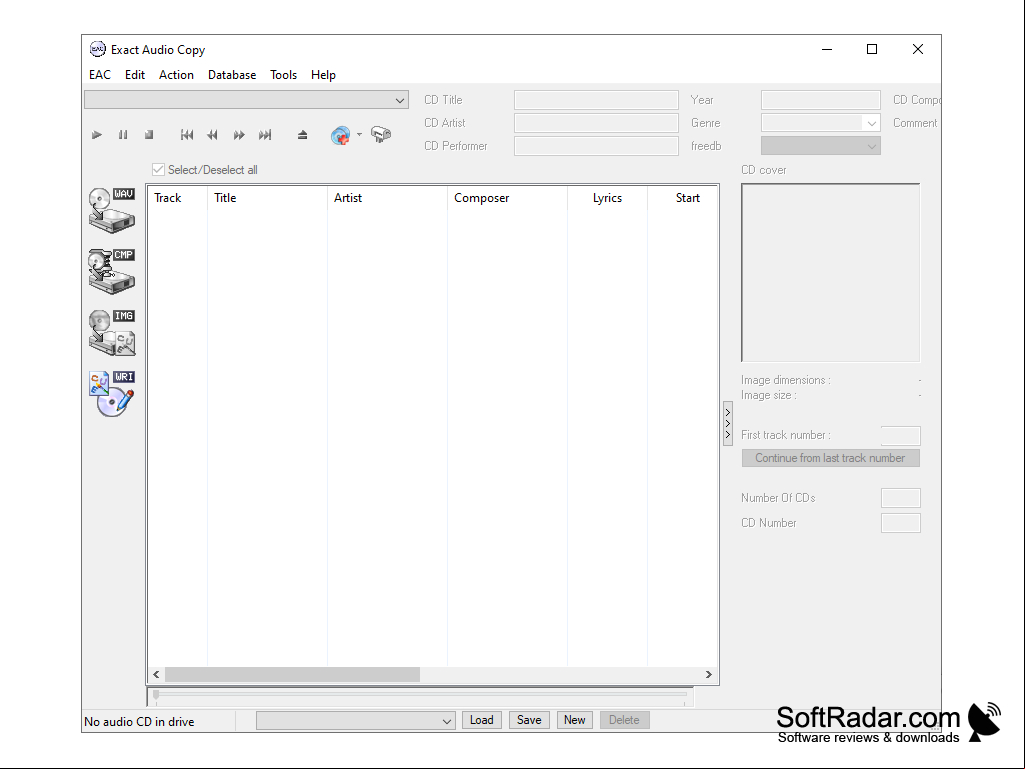Click the Save button
The height and width of the screenshot is (769, 1025).
click(529, 720)
